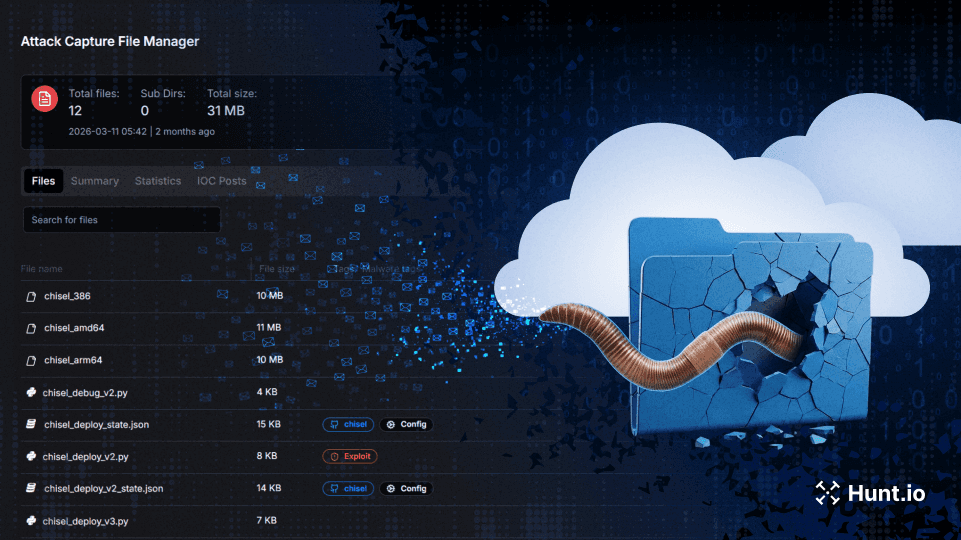Click the Sub Dirs value 0
The image size is (961, 540).
(x=145, y=111)
